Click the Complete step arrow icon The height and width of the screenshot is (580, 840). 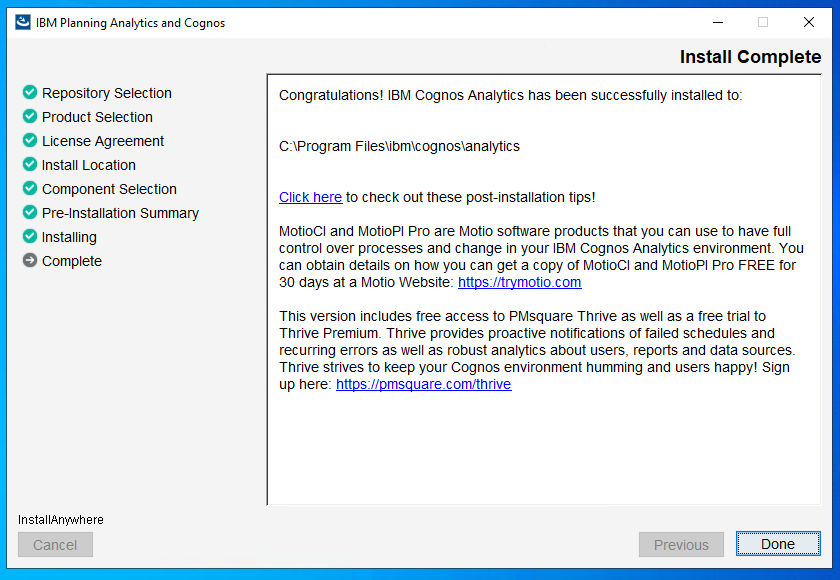pyautogui.click(x=30, y=260)
